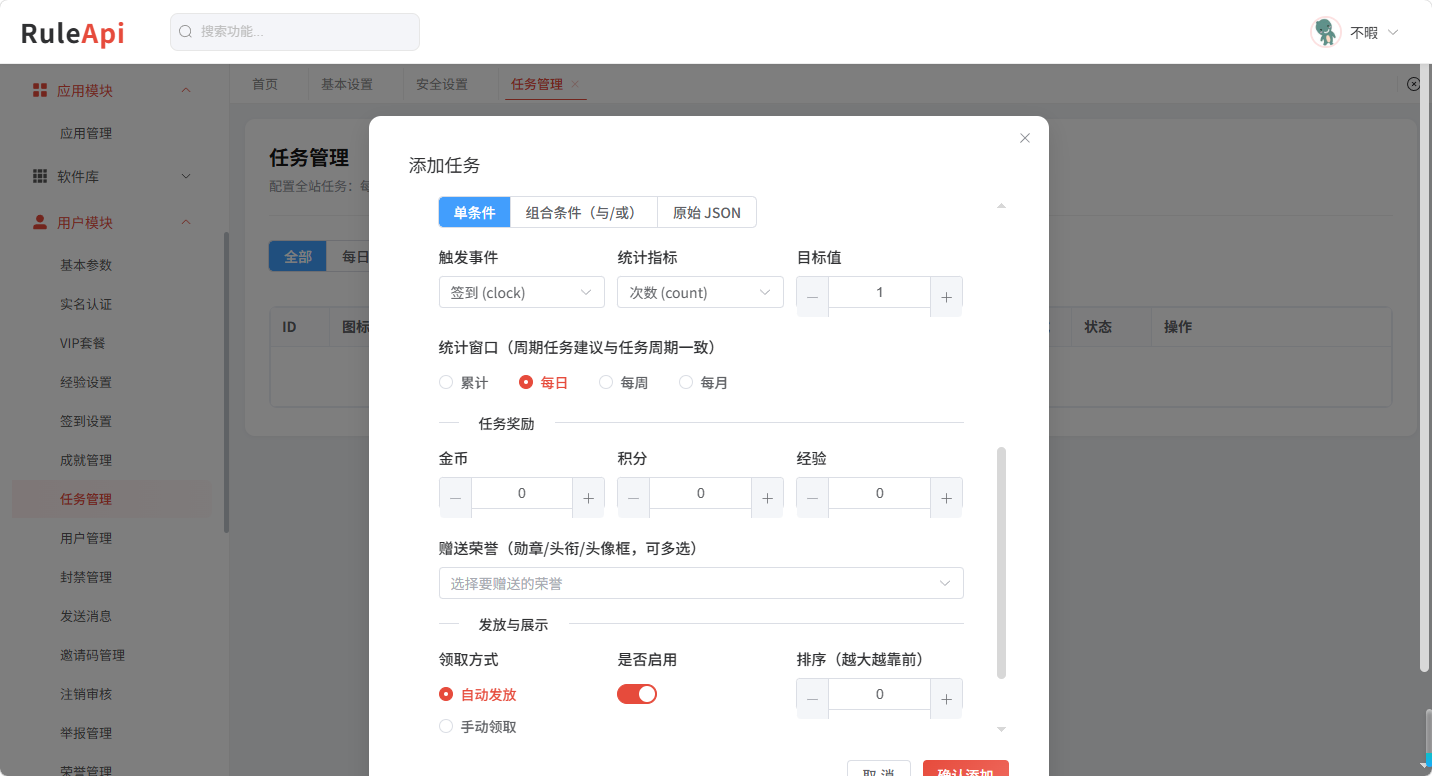Choose 手动领取 claim method
Image resolution: width=1432 pixels, height=776 pixels.
478,727
